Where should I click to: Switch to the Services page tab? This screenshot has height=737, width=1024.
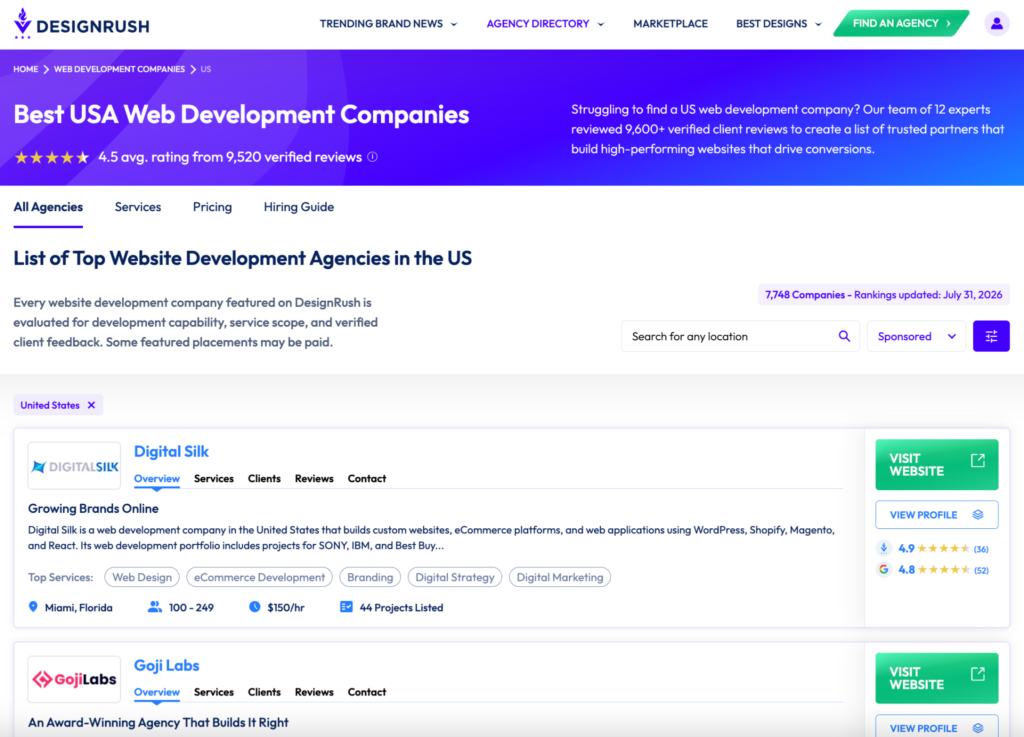point(138,207)
